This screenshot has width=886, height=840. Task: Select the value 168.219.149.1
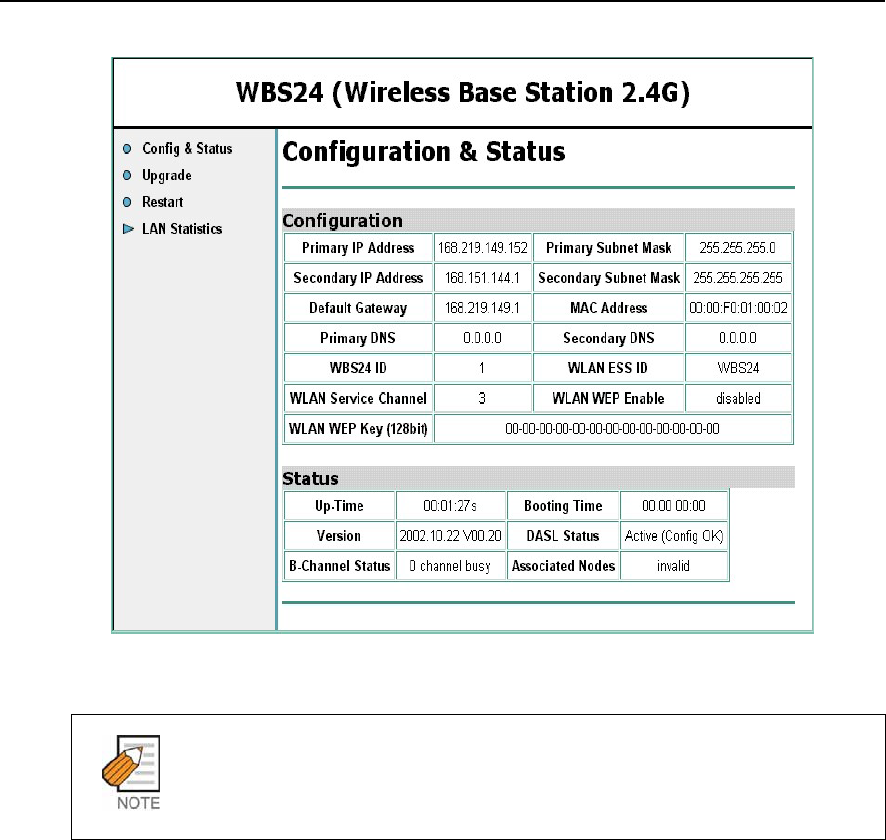pyautogui.click(x=483, y=308)
